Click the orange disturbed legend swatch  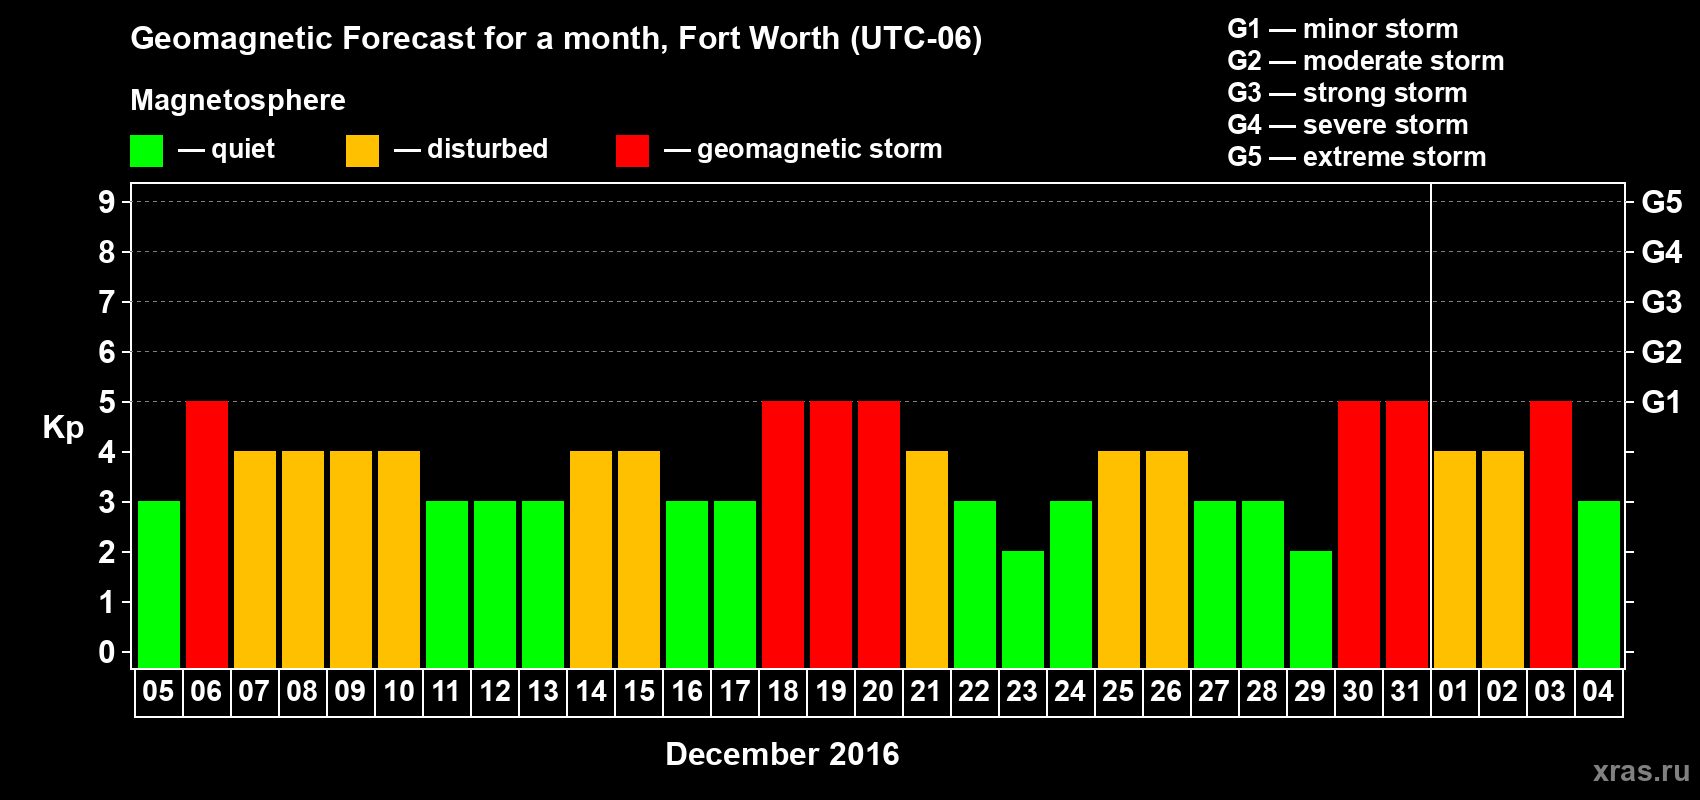pos(362,151)
